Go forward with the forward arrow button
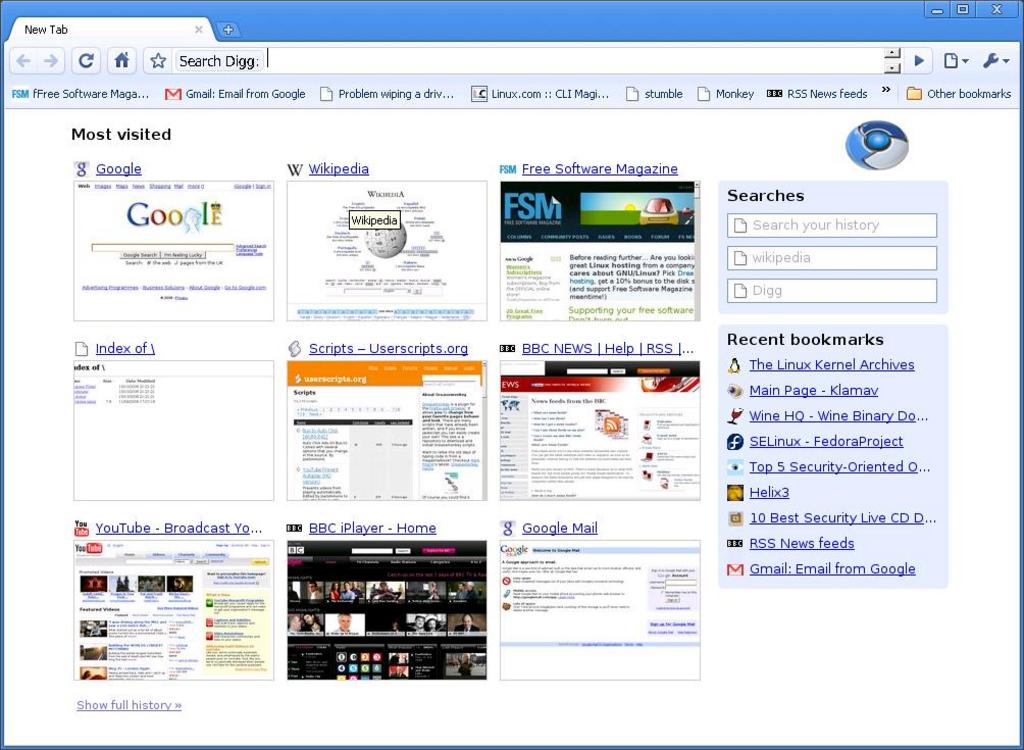This screenshot has height=750, width=1024. (50, 61)
